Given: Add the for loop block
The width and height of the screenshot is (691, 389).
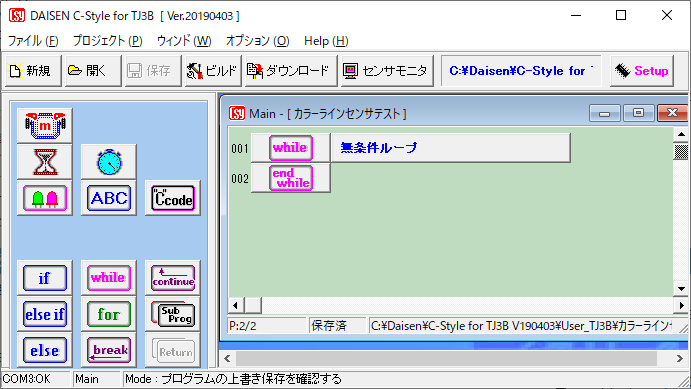Looking at the screenshot, I should [x=109, y=314].
